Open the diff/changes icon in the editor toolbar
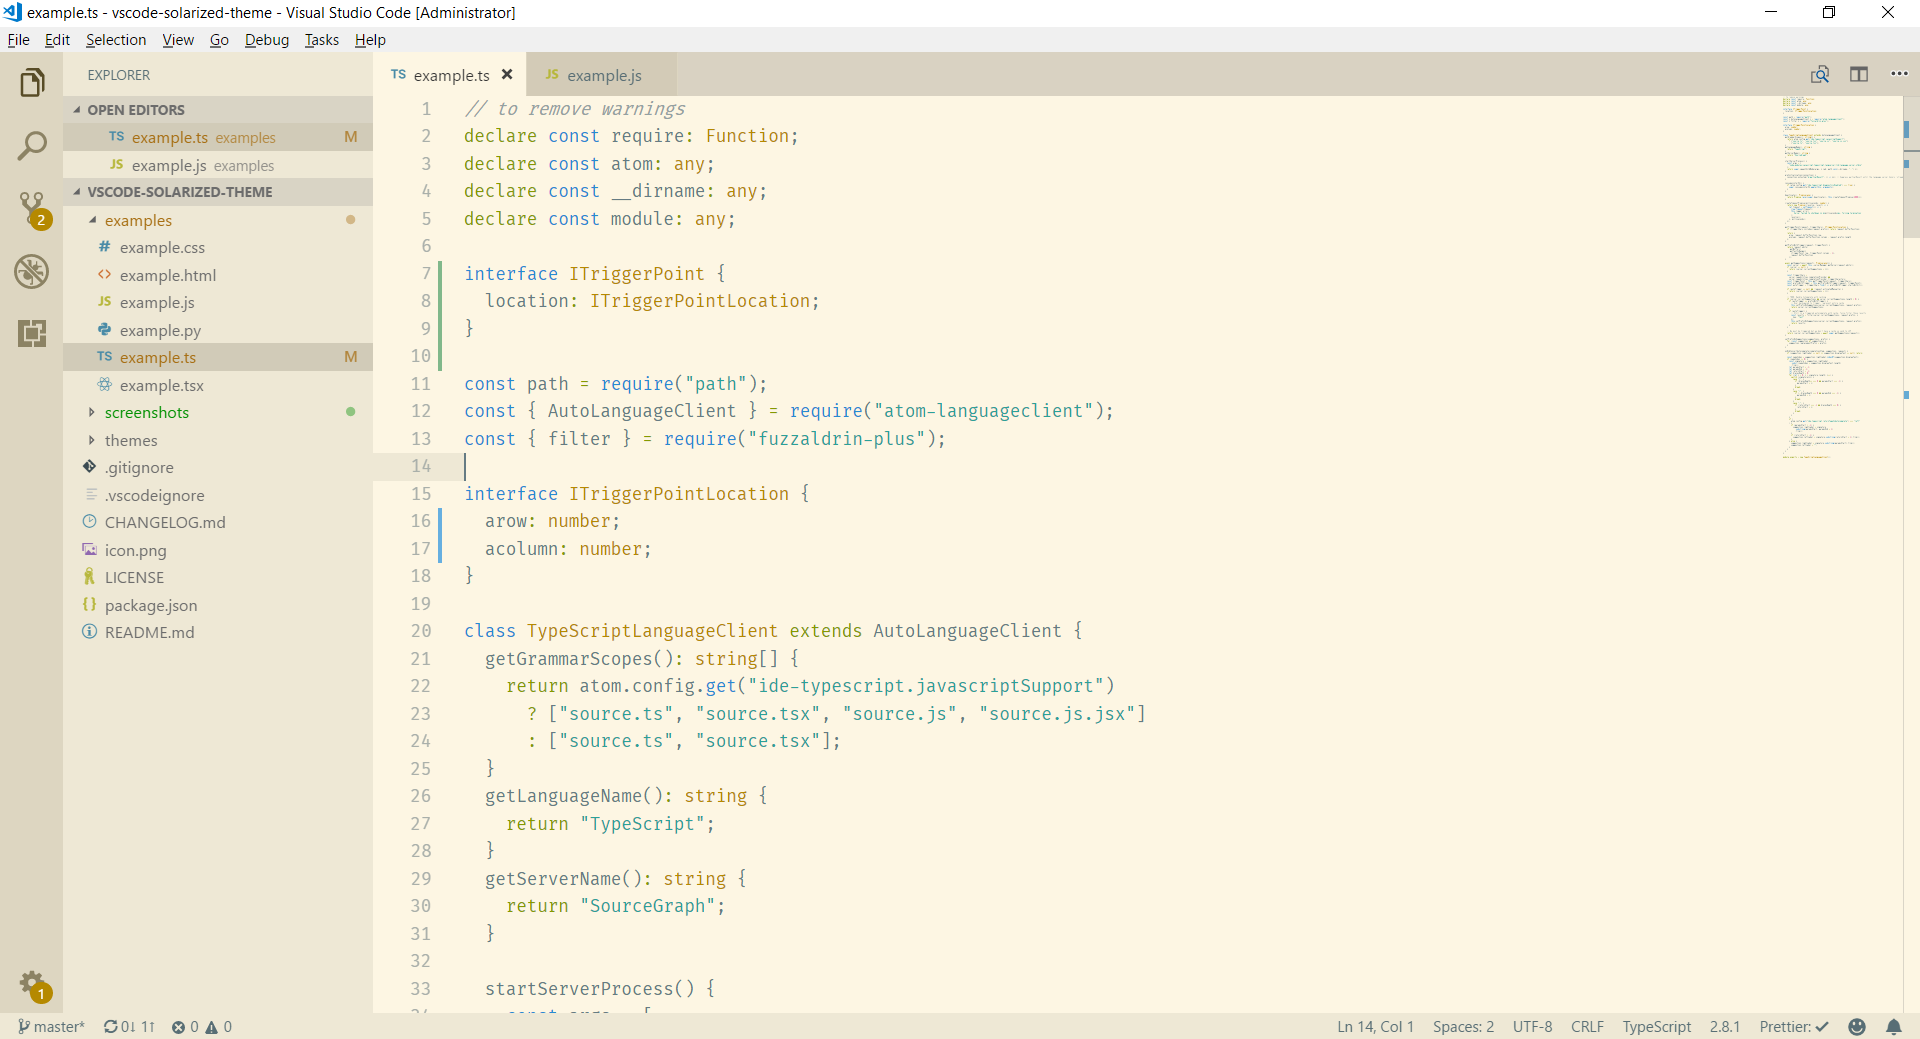The width and height of the screenshot is (1920, 1039). point(1820,74)
